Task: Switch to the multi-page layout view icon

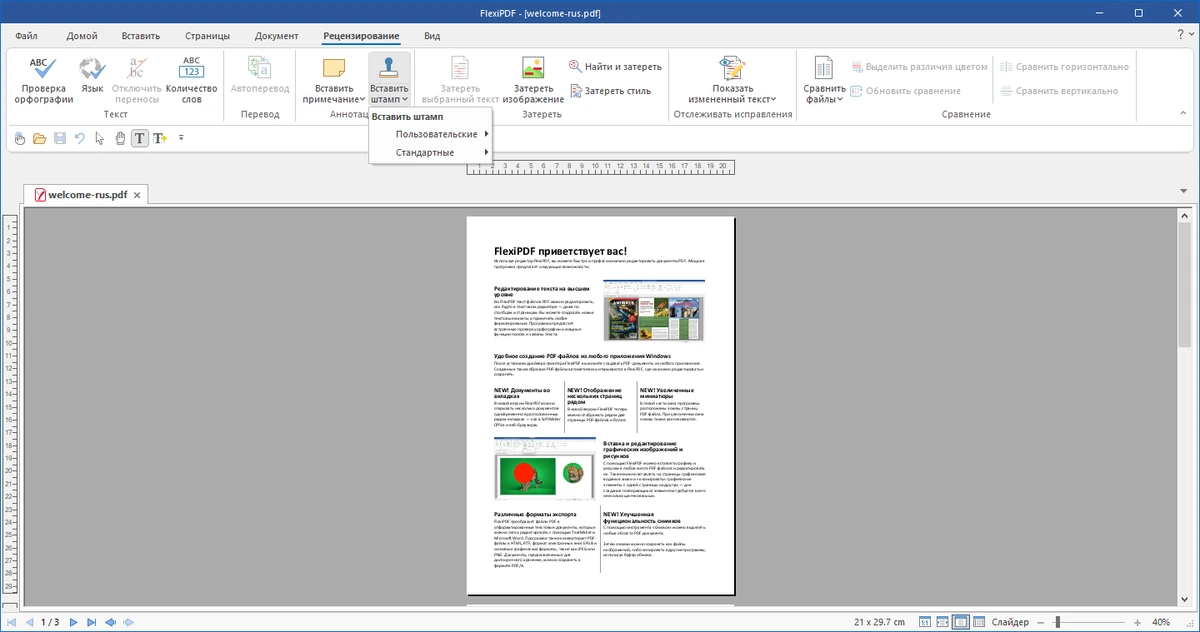Action: pos(979,622)
